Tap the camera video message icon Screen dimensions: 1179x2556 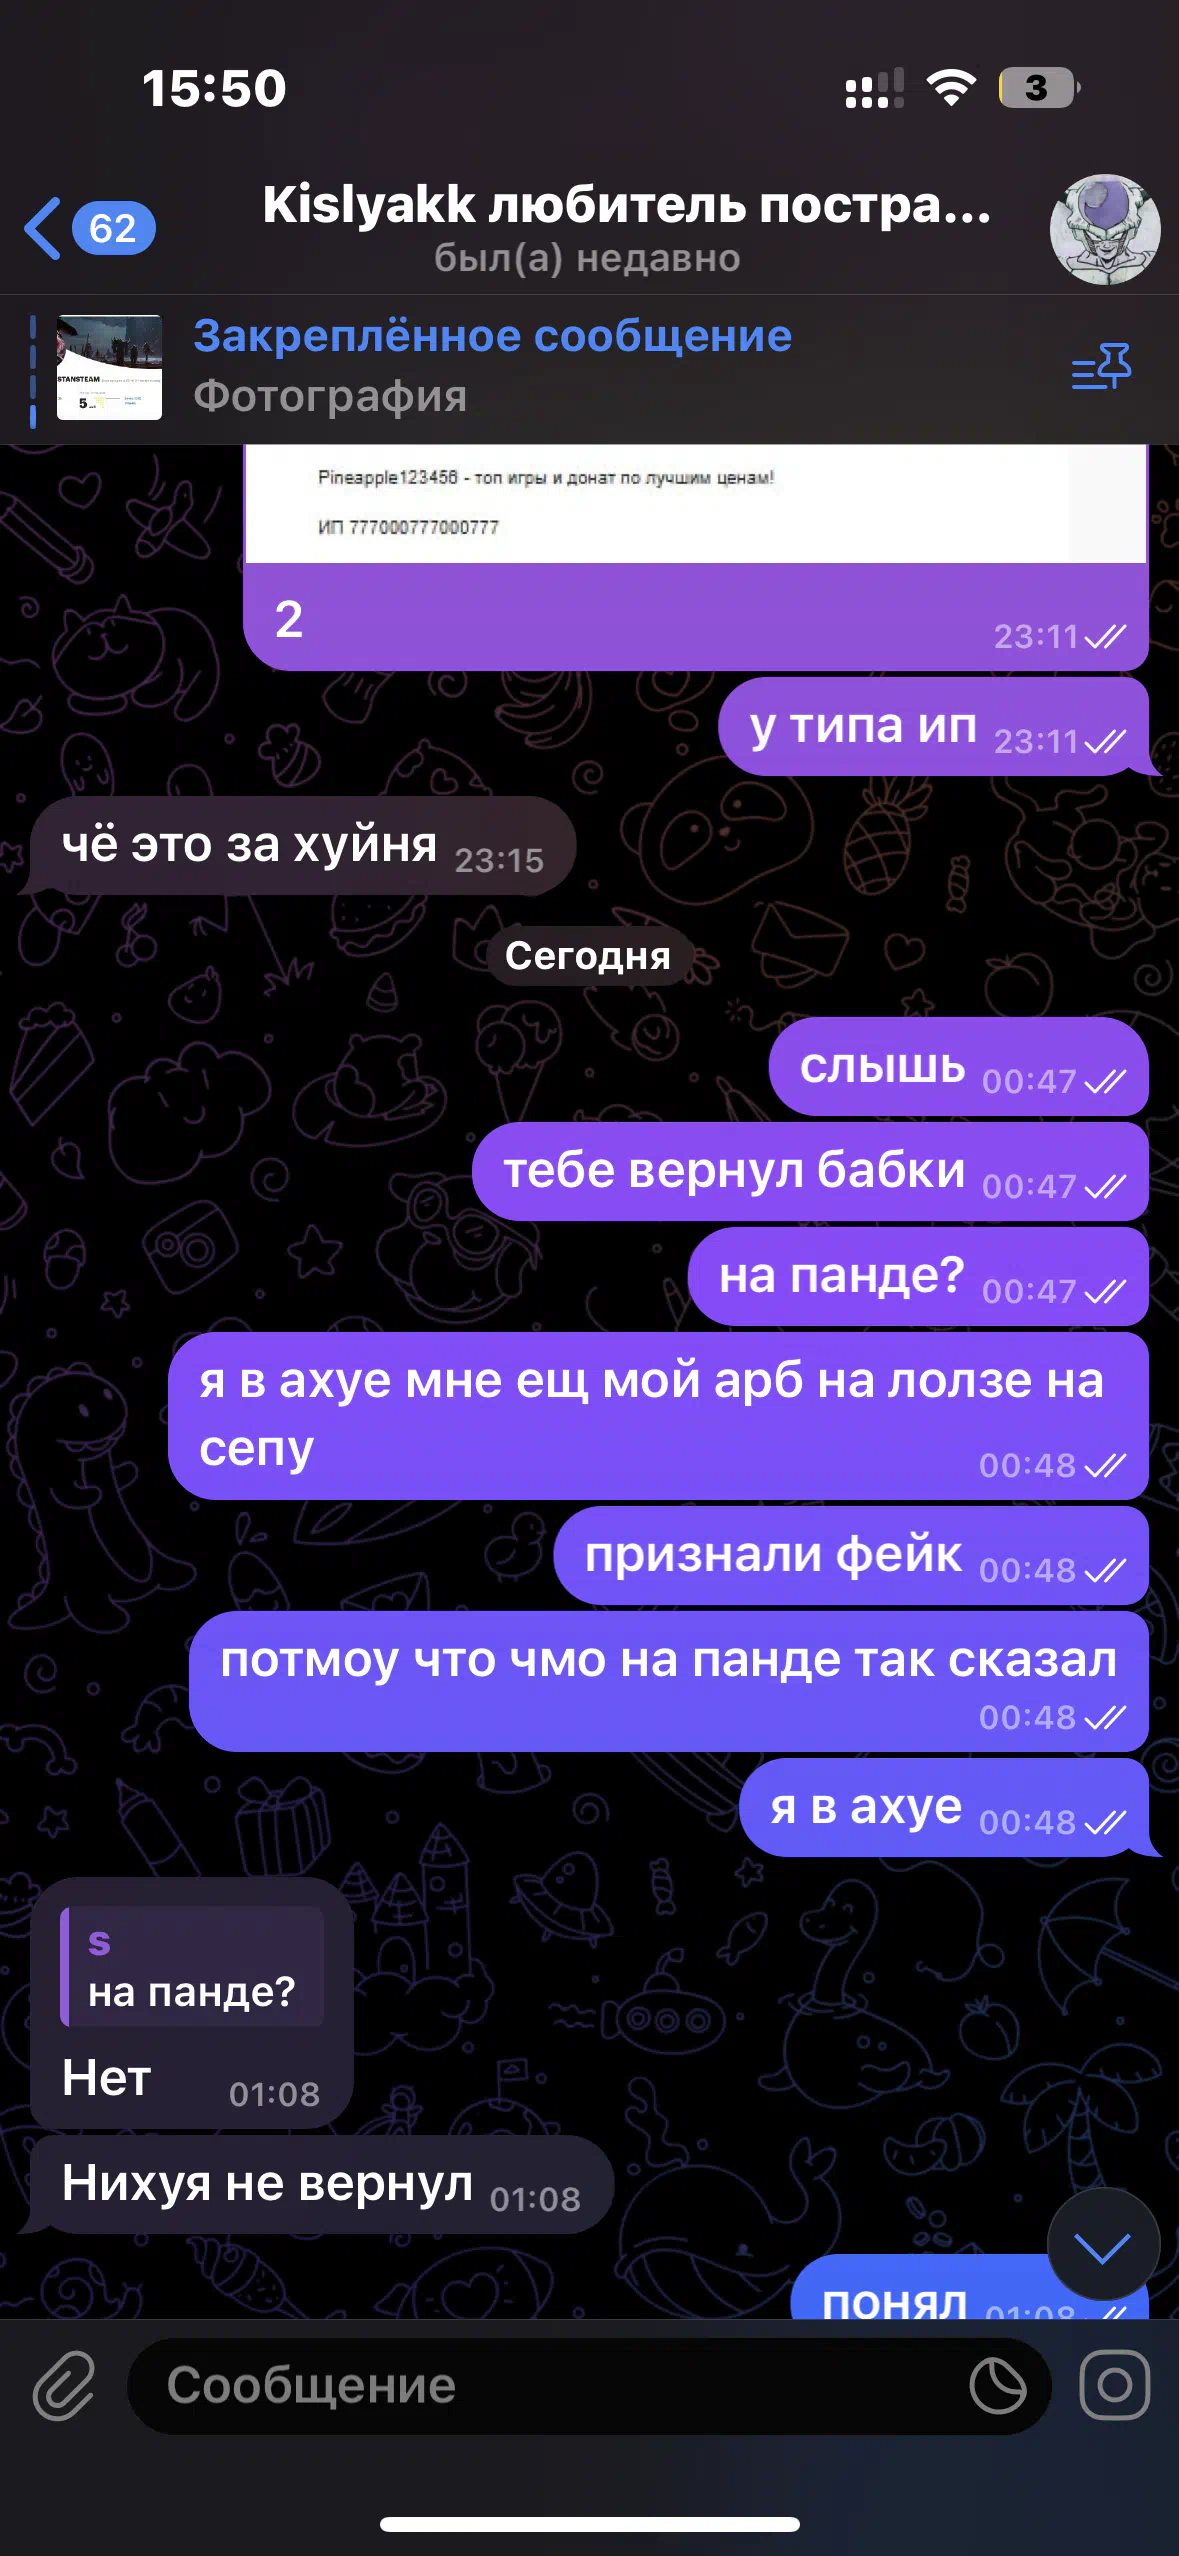pos(1115,2385)
